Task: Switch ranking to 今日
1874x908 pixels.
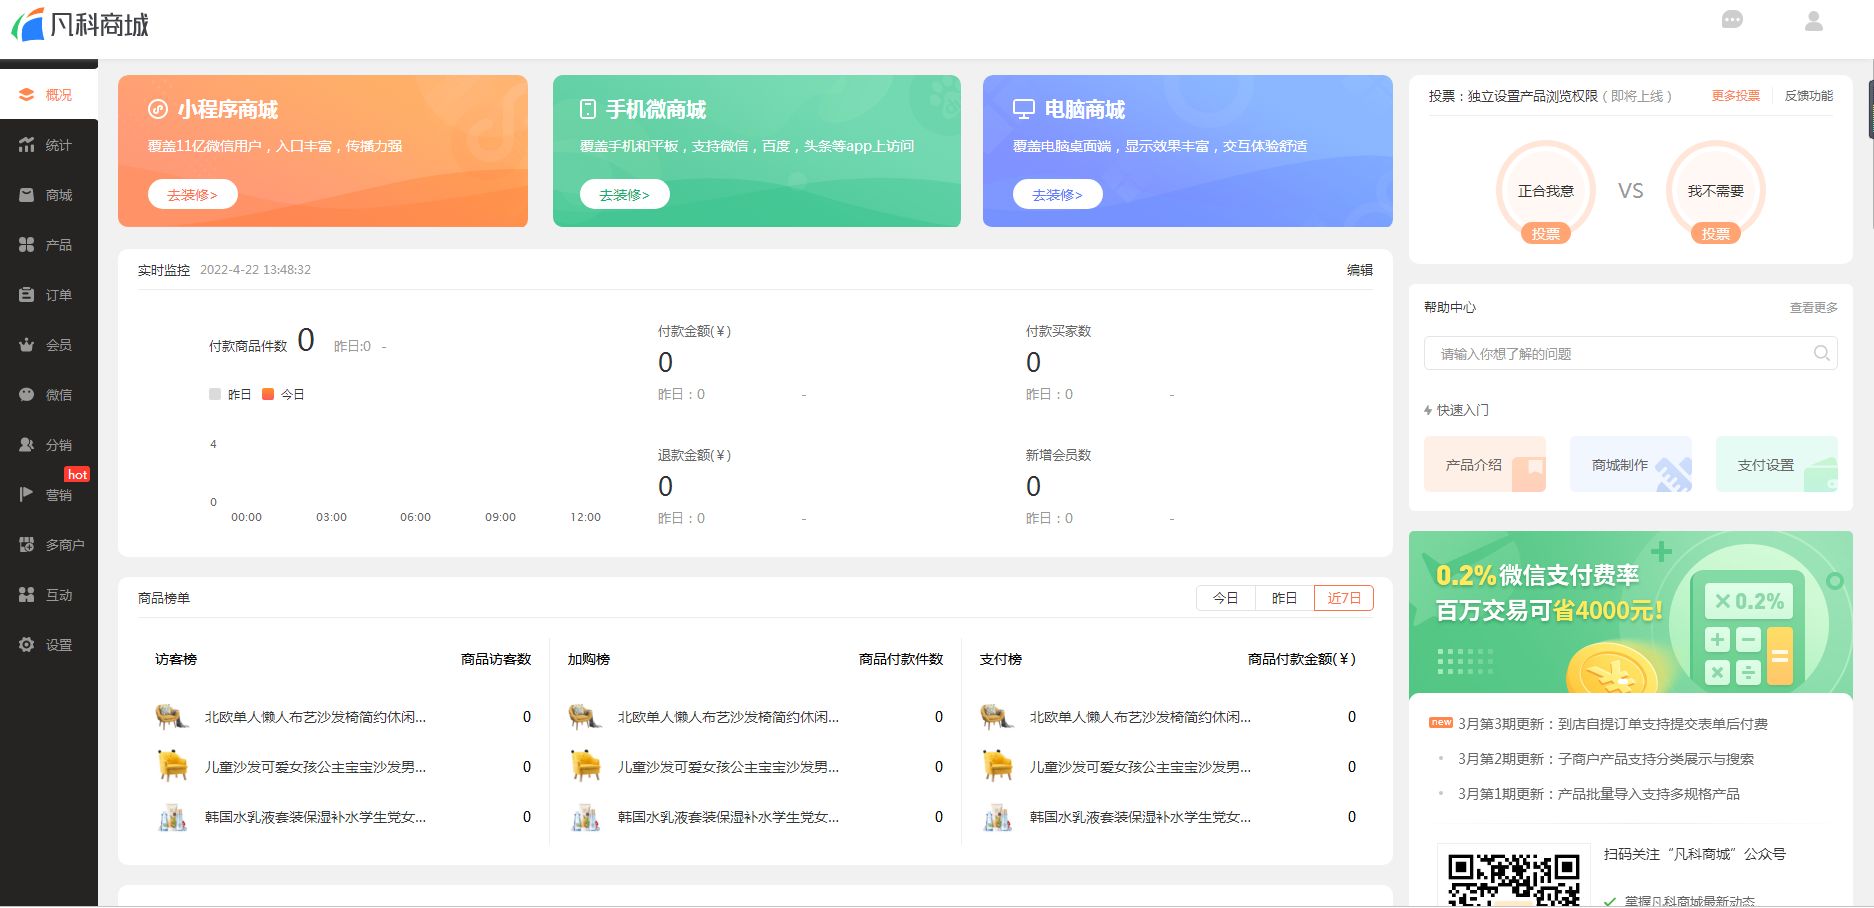Action: pyautogui.click(x=1225, y=598)
